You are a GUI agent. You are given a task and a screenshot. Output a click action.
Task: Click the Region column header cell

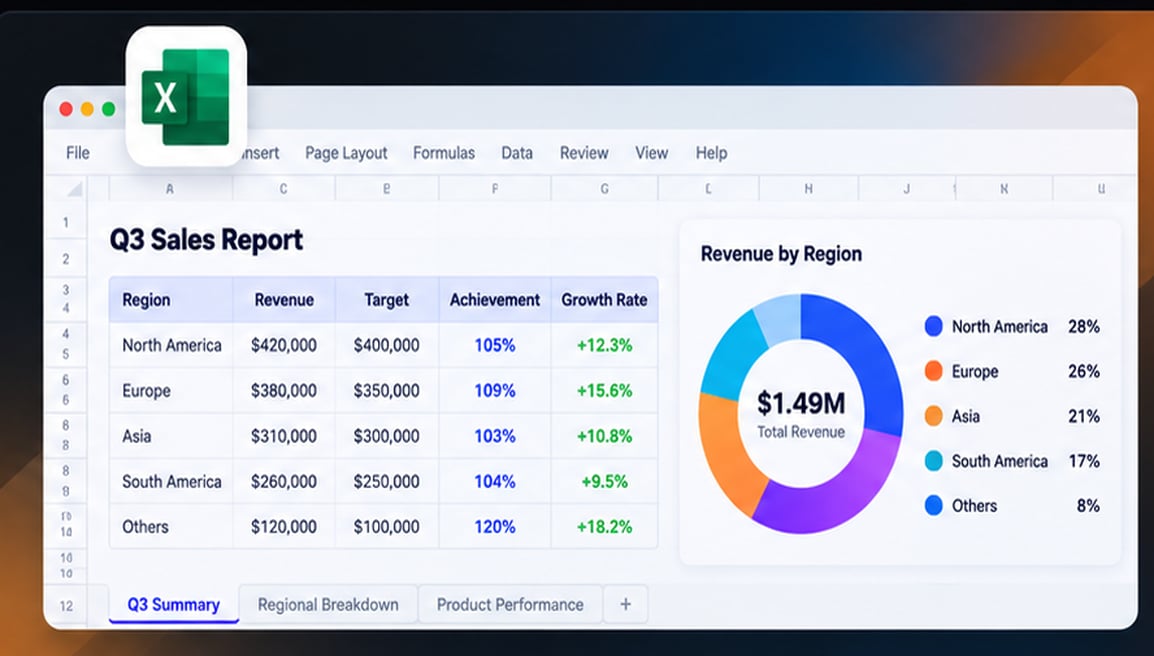tap(171, 300)
